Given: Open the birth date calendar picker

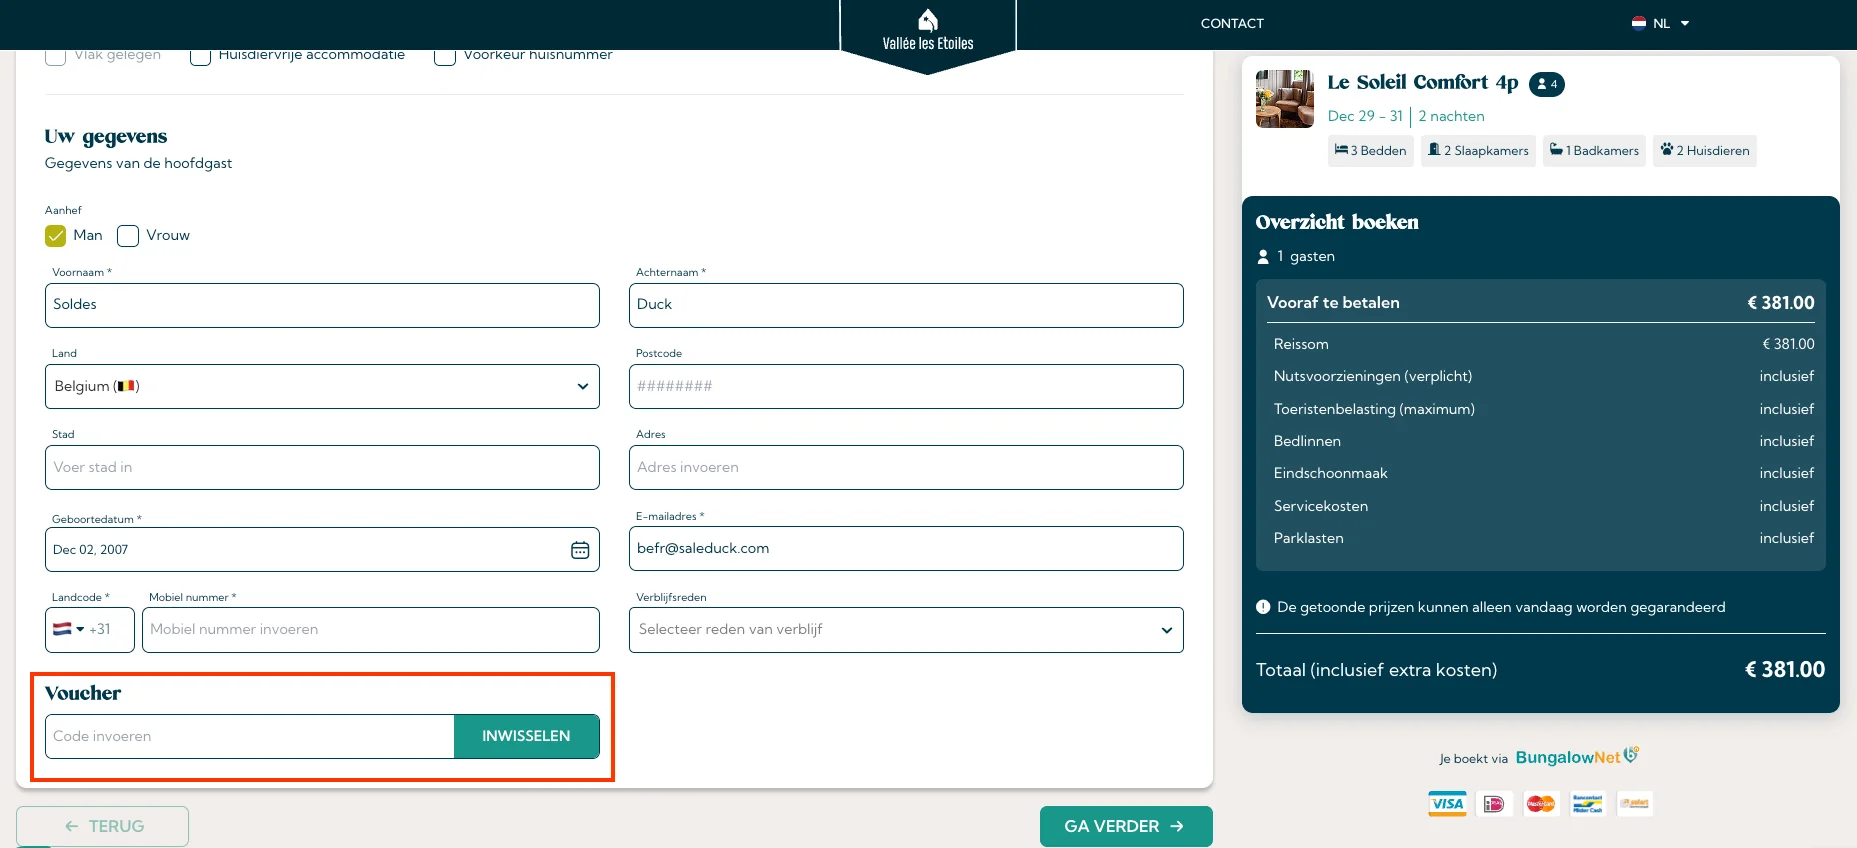Looking at the screenshot, I should pyautogui.click(x=580, y=550).
